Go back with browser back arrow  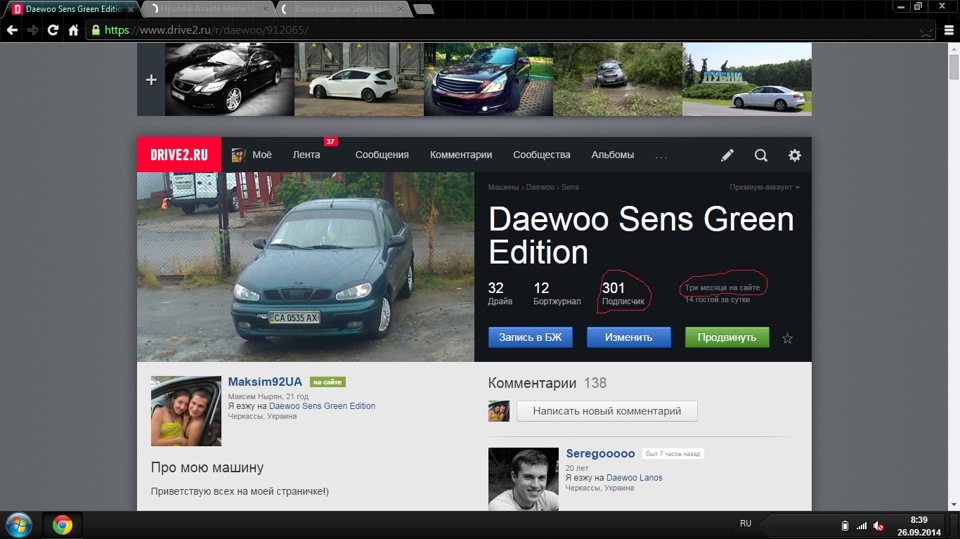12,30
